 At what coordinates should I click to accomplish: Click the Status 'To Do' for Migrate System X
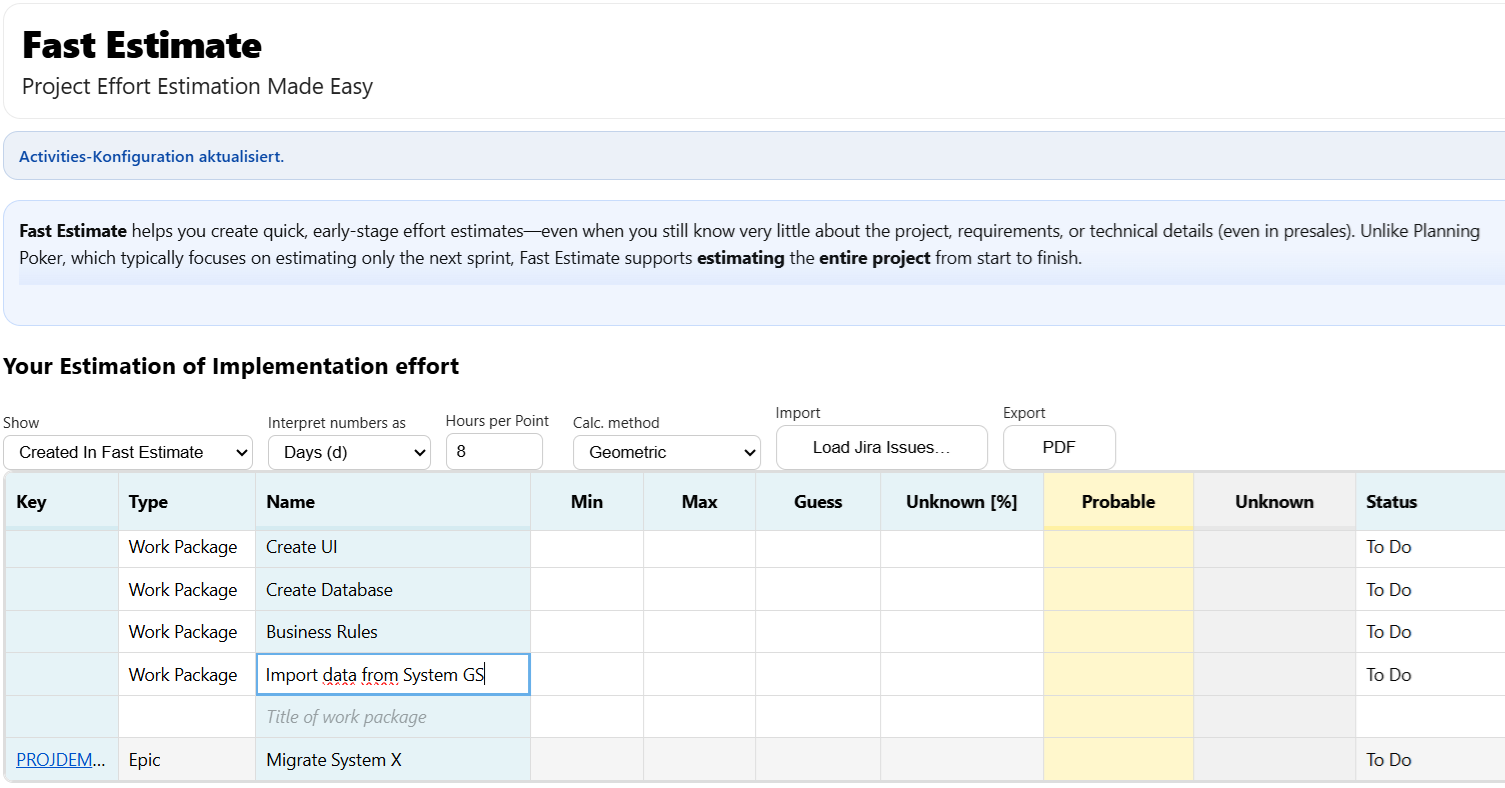coord(1388,759)
